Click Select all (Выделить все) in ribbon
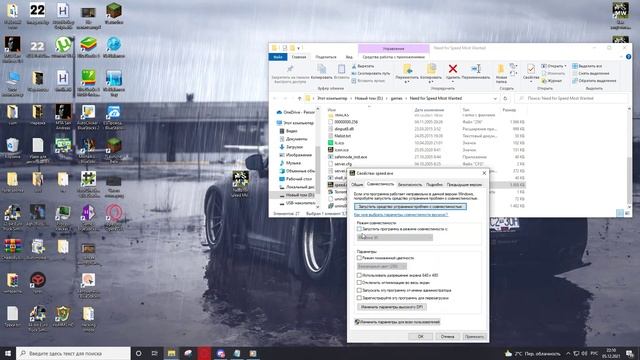This screenshot has height=360, width=640. tap(587, 66)
